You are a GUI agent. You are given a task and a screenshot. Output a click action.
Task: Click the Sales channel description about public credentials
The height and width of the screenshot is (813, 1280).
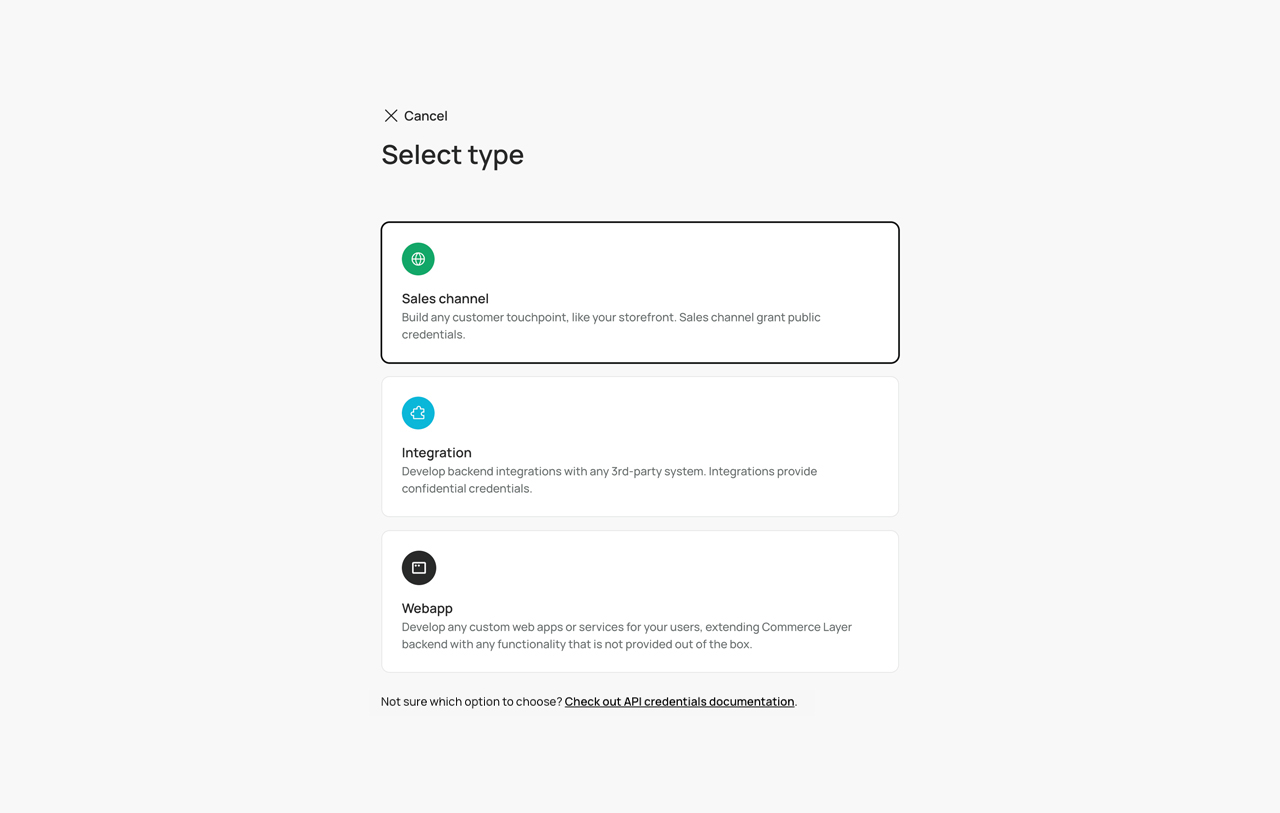(x=610, y=326)
